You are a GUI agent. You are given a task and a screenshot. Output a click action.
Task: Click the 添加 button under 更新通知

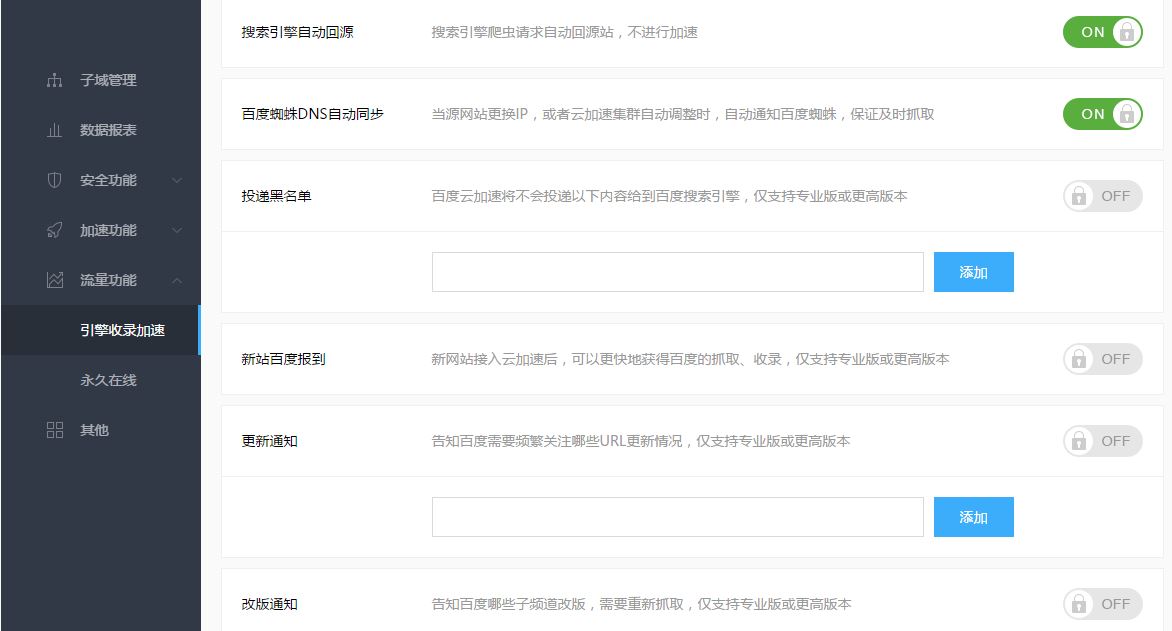pyautogui.click(x=973, y=517)
